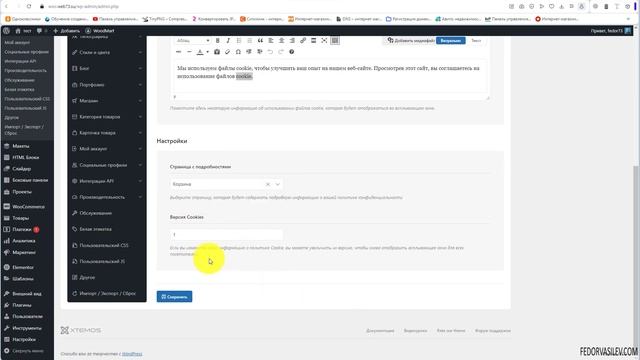Screen dimensions: 640x360
Task: Switch to the Текст editor tab
Action: coord(476,40)
